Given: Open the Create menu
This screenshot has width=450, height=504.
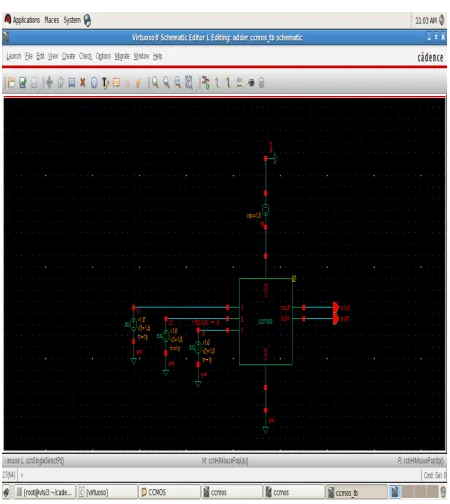Looking at the screenshot, I should [68, 56].
